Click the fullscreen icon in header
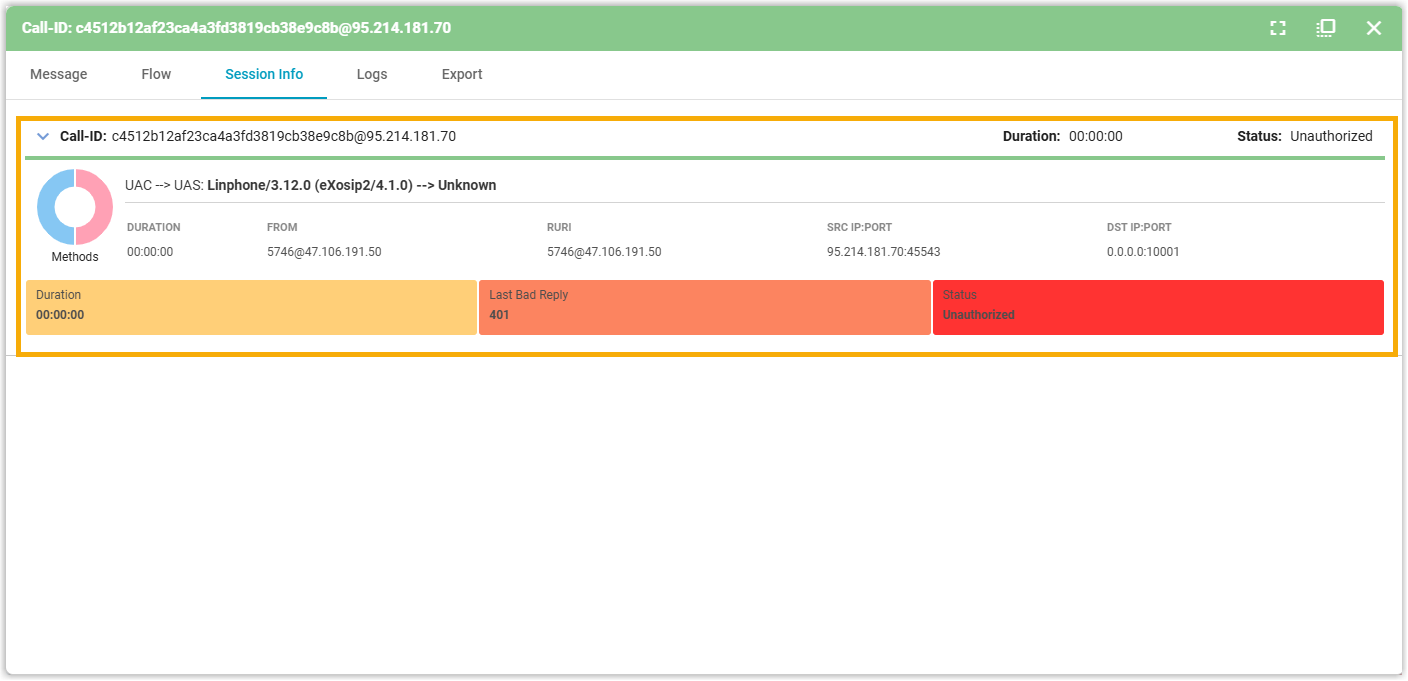1408x681 pixels. 1277,28
